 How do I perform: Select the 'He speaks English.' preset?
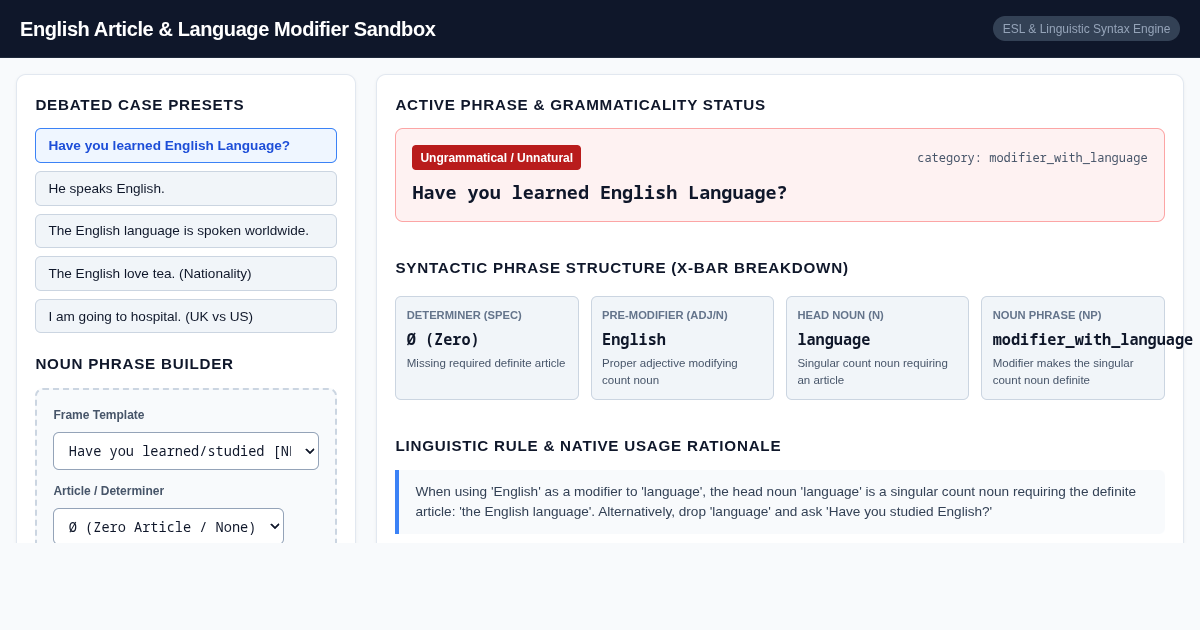pyautogui.click(x=186, y=188)
